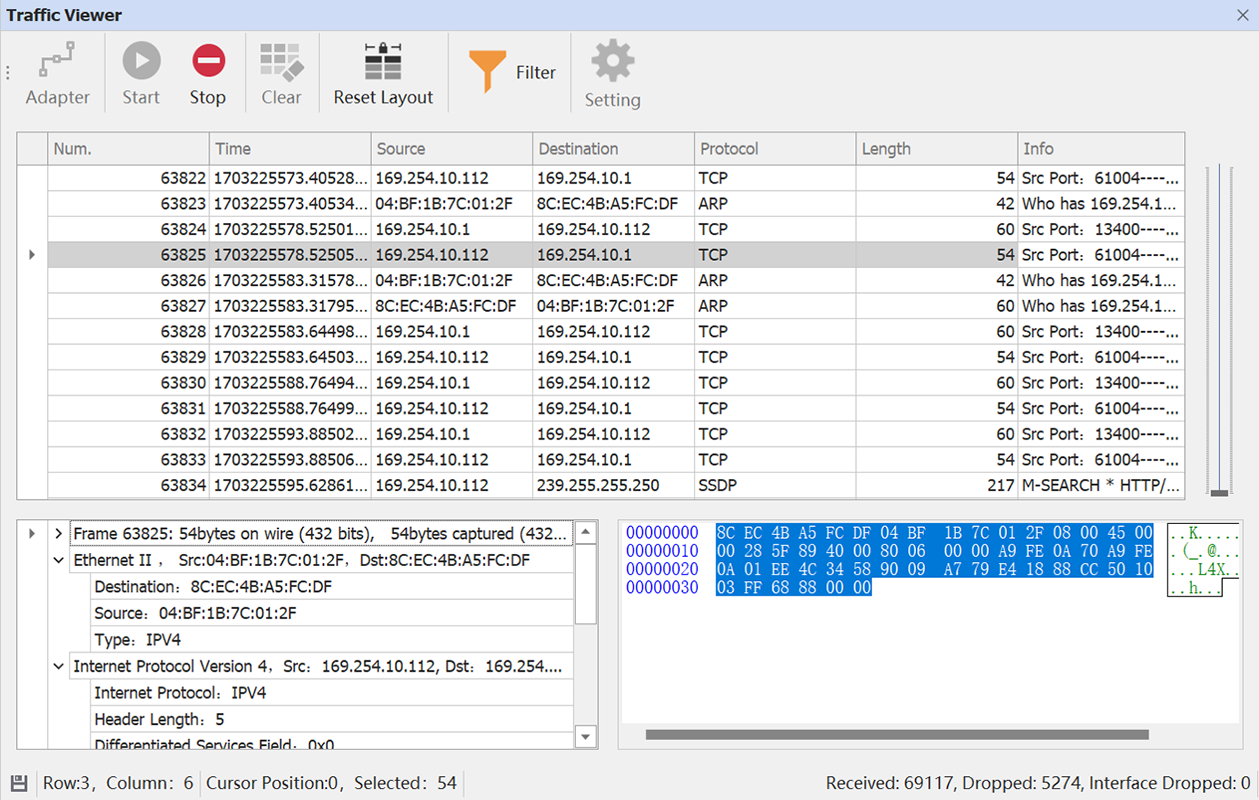Click the Reset Layout icon
Image resolution: width=1259 pixels, height=800 pixels.
pyautogui.click(x=383, y=63)
